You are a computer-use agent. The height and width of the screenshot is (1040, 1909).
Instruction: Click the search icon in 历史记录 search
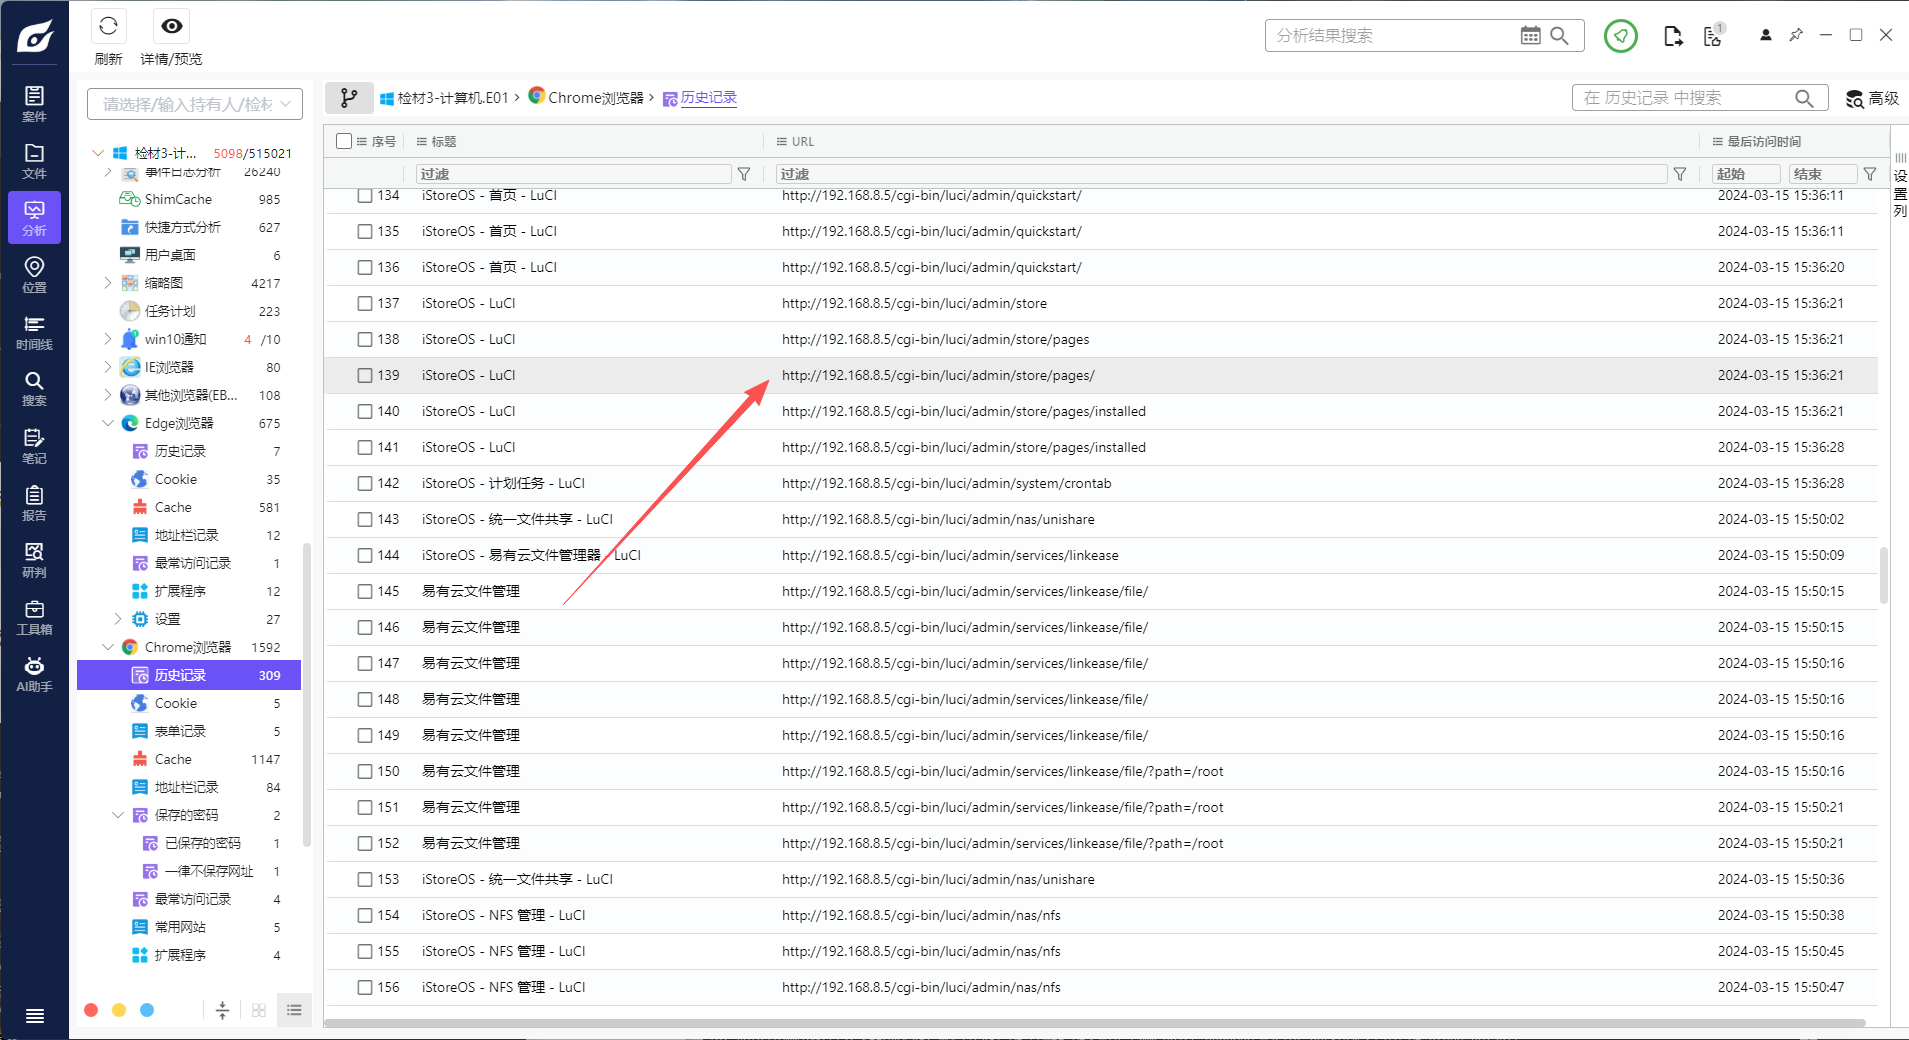pos(1803,98)
